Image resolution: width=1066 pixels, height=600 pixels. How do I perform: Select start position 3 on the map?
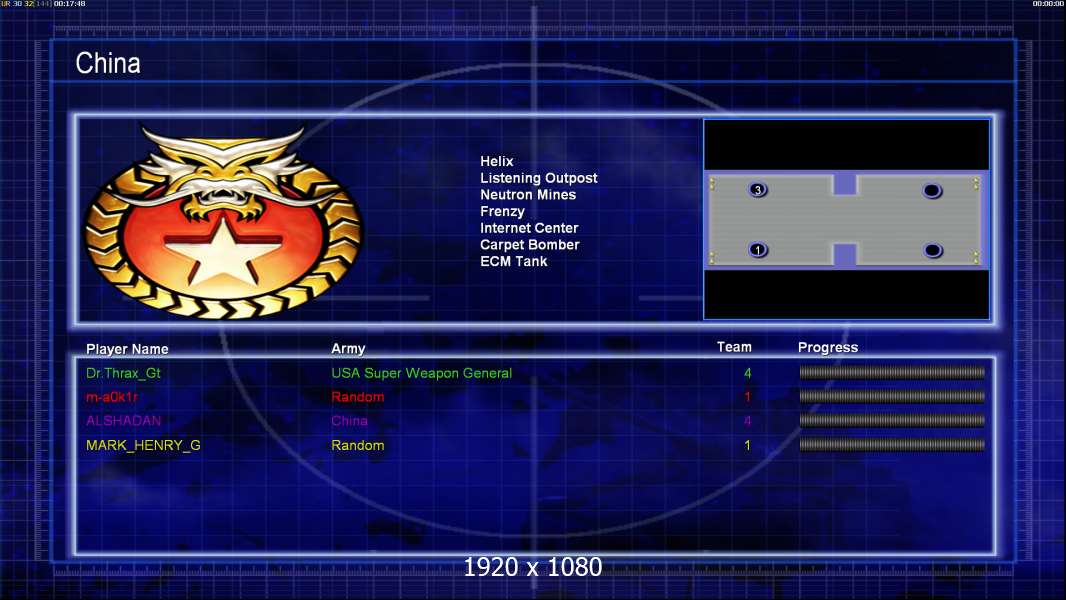tap(757, 190)
